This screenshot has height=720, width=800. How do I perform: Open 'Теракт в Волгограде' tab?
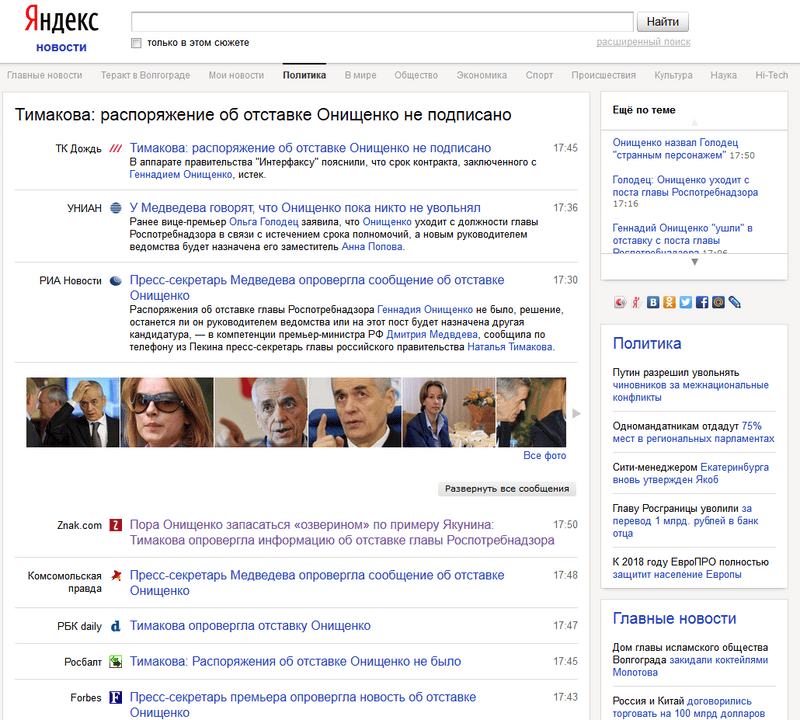(x=145, y=75)
